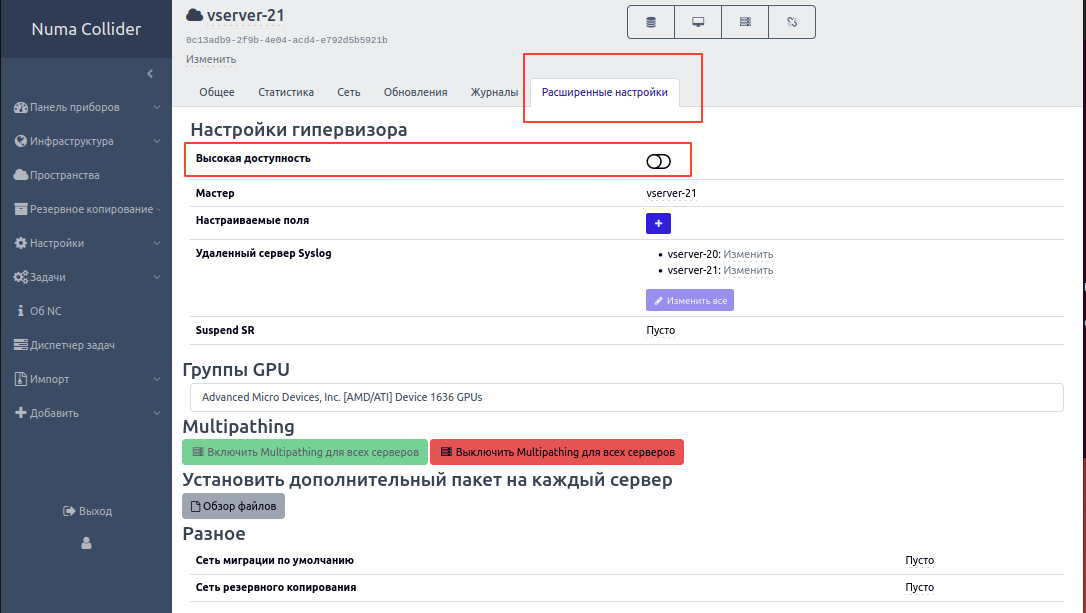
Task: Click the Изменить link under vserver-21 title
Action: click(210, 58)
